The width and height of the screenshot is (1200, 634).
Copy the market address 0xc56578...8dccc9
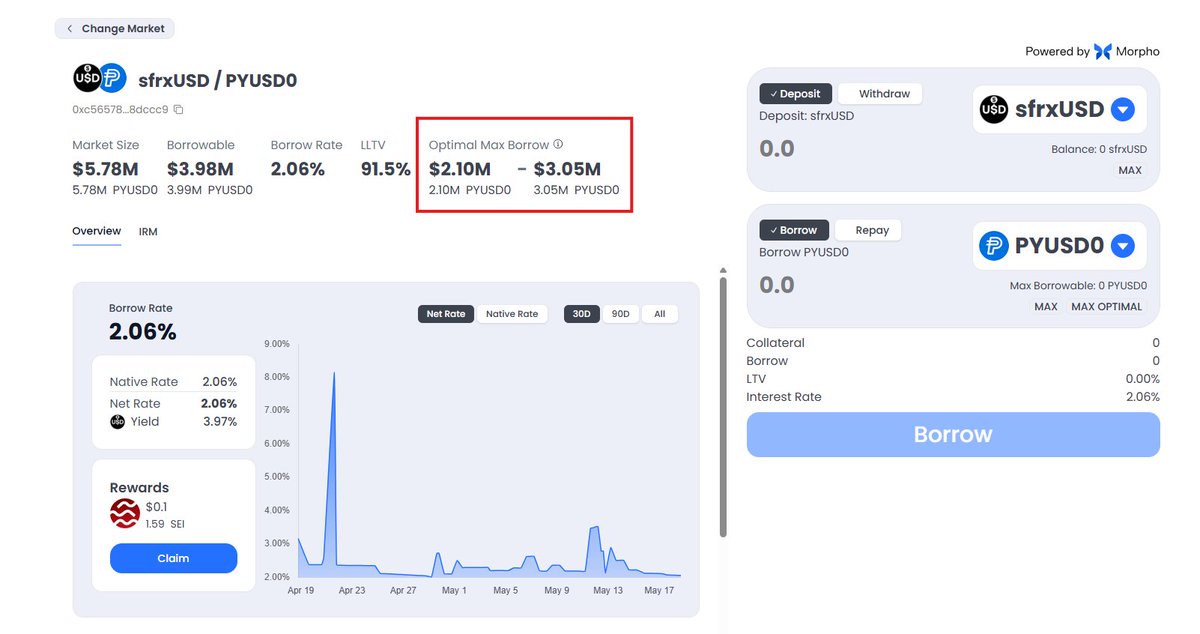tap(178, 109)
